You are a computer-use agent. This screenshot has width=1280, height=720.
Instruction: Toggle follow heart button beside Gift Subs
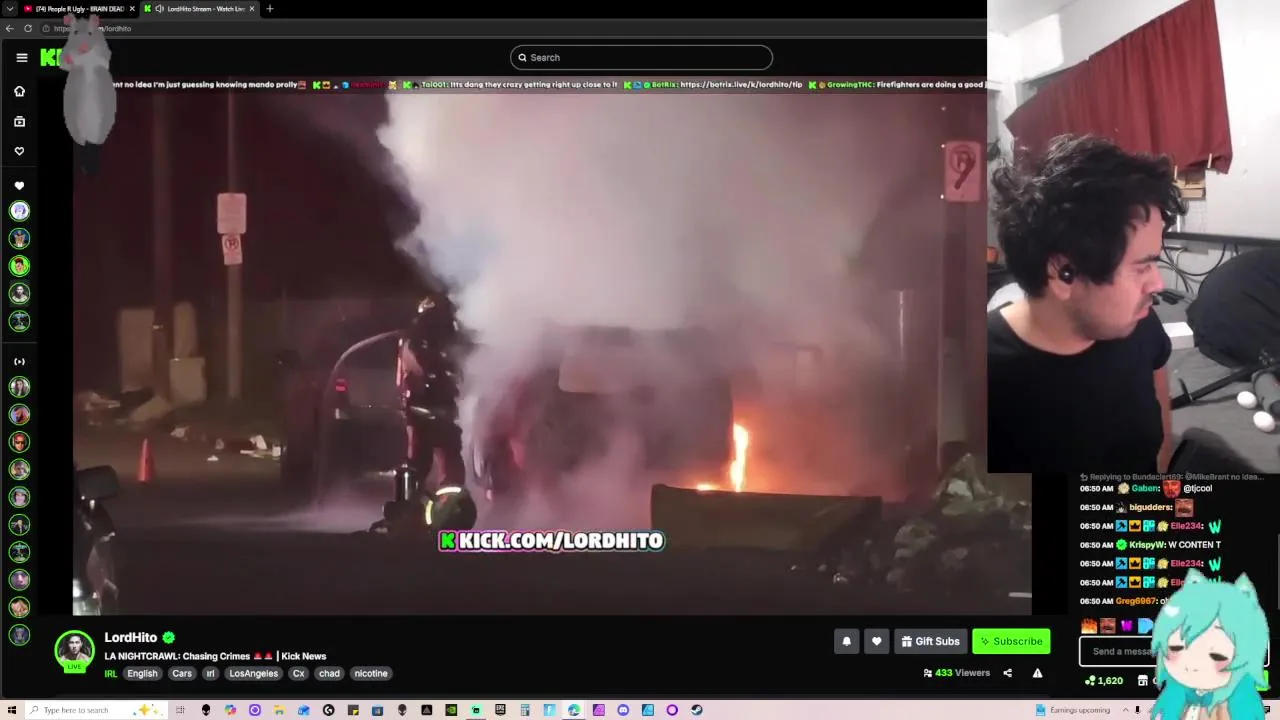click(x=876, y=641)
